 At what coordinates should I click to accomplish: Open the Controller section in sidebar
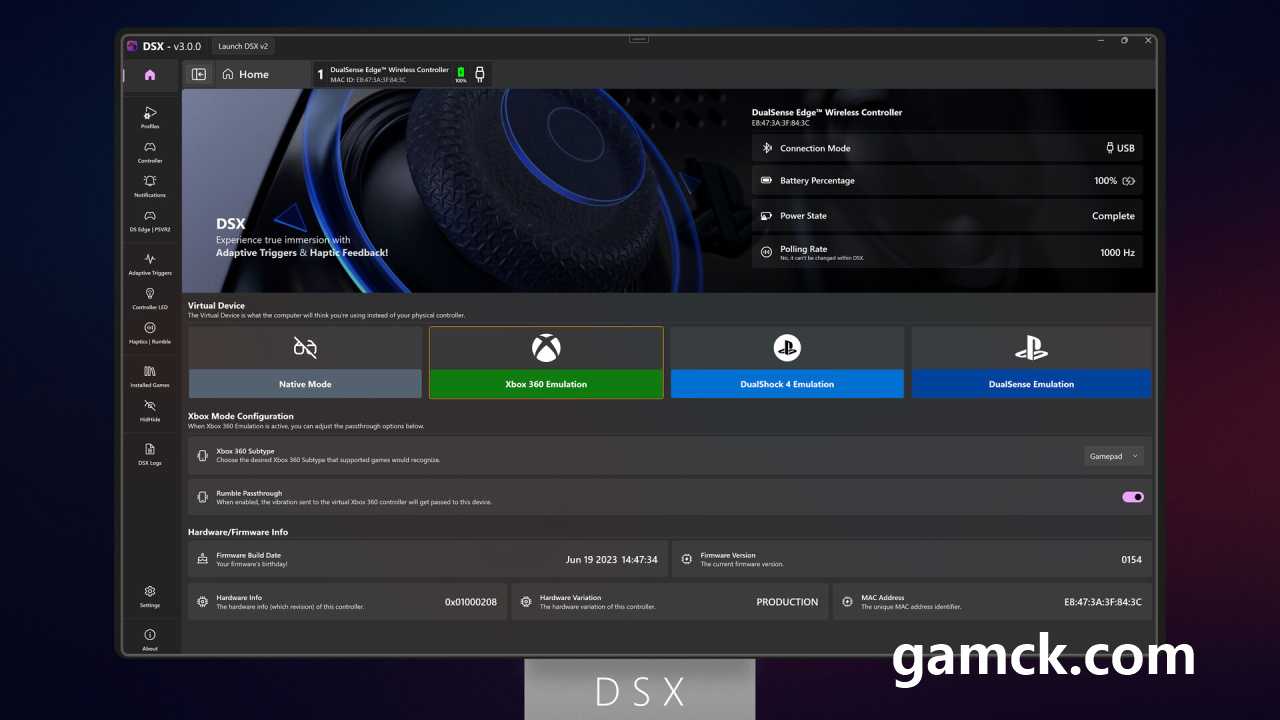click(x=150, y=152)
